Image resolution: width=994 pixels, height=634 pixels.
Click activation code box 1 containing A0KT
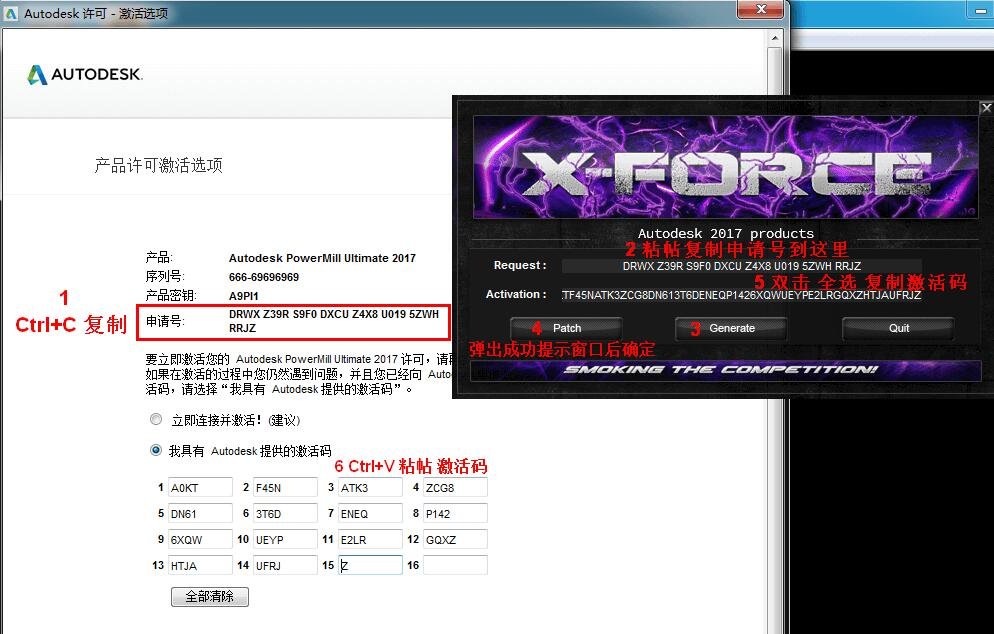pyautogui.click(x=200, y=488)
